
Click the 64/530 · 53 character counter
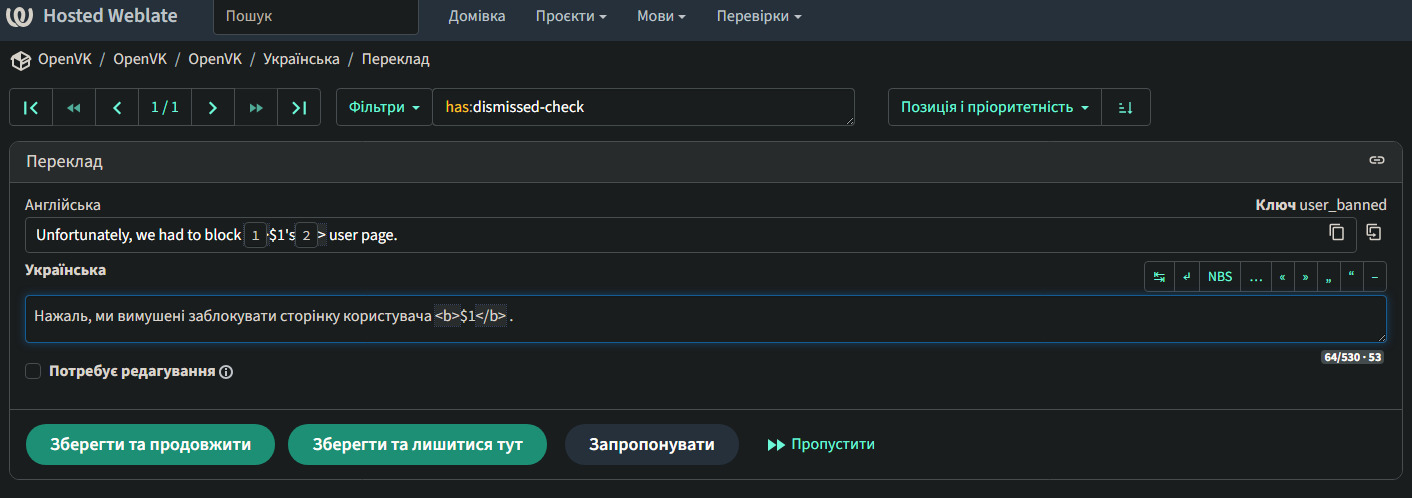1353,357
